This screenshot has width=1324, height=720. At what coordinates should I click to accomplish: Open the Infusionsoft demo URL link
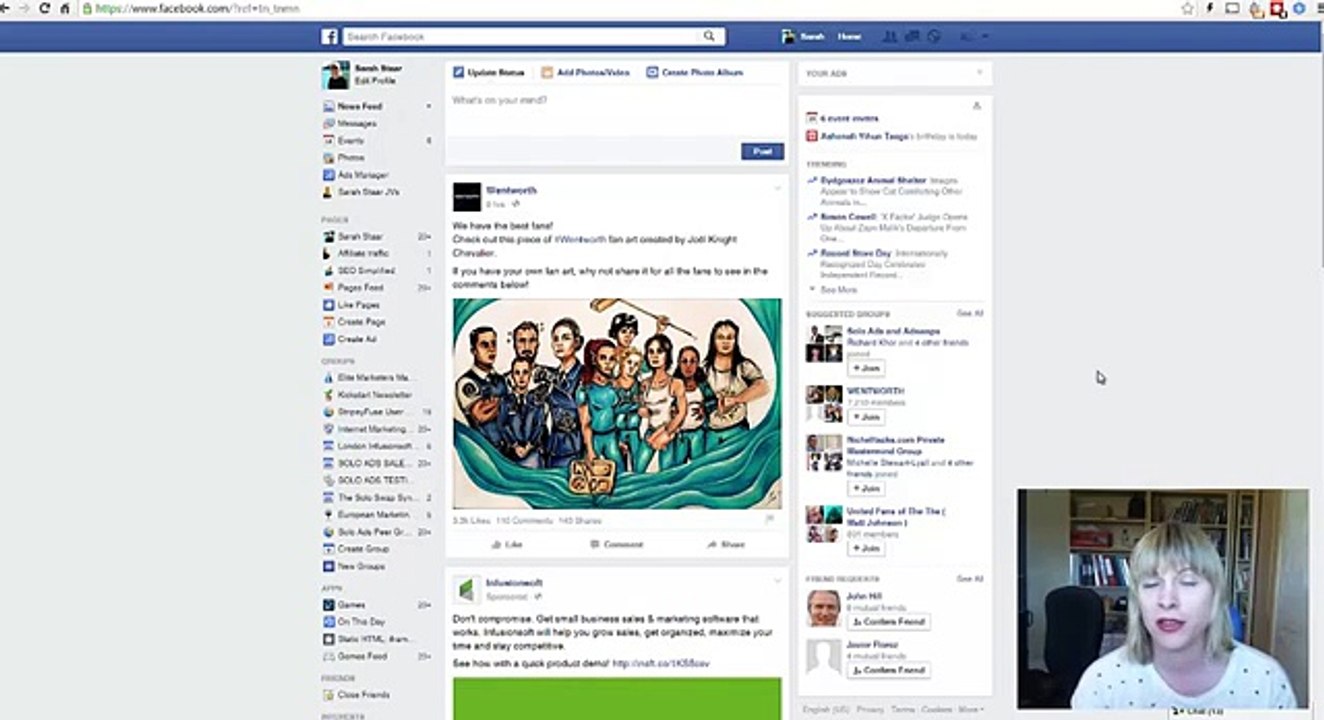(x=661, y=663)
